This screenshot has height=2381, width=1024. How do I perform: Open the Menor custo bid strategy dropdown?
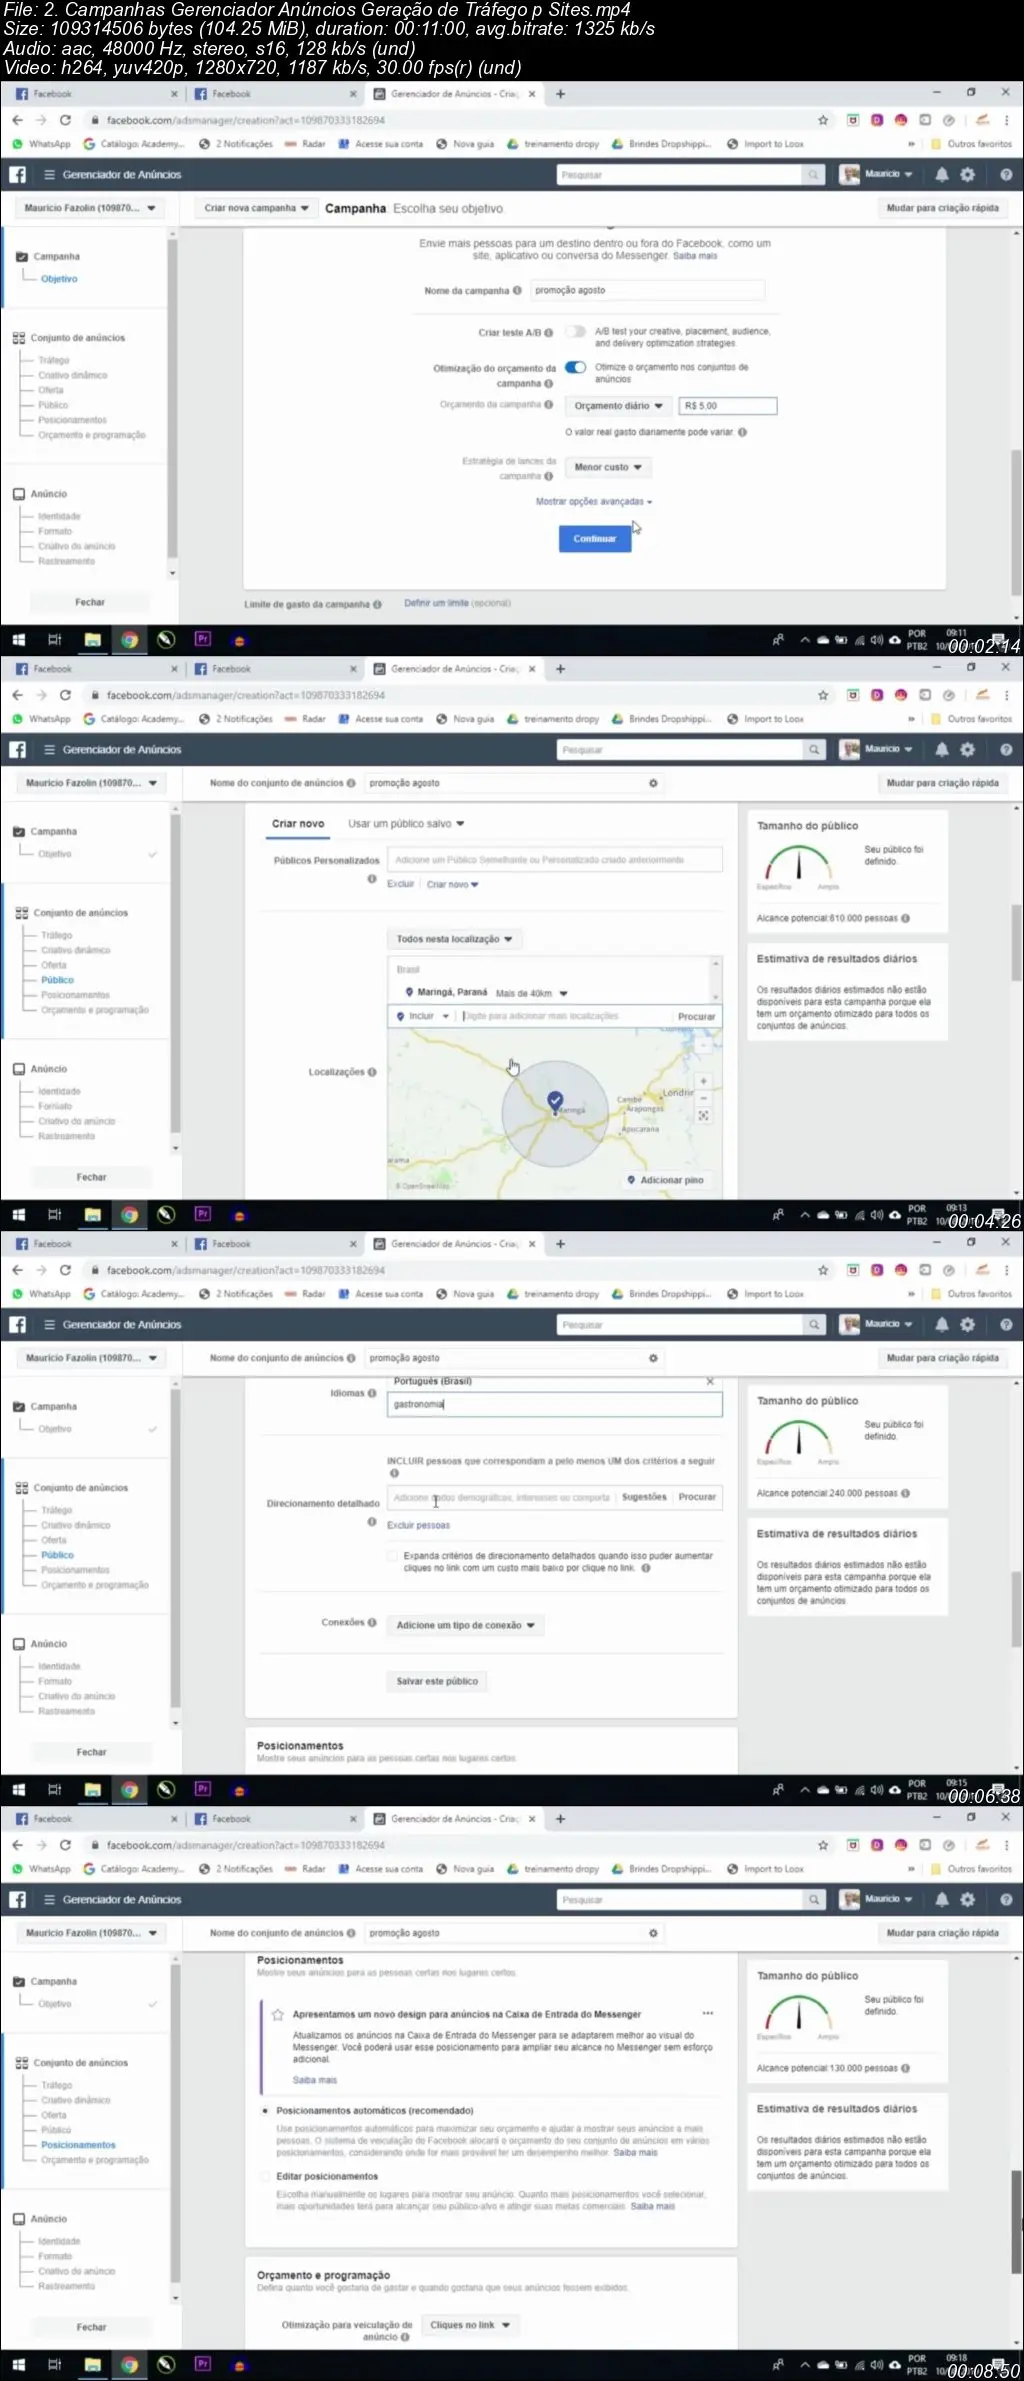(x=608, y=467)
